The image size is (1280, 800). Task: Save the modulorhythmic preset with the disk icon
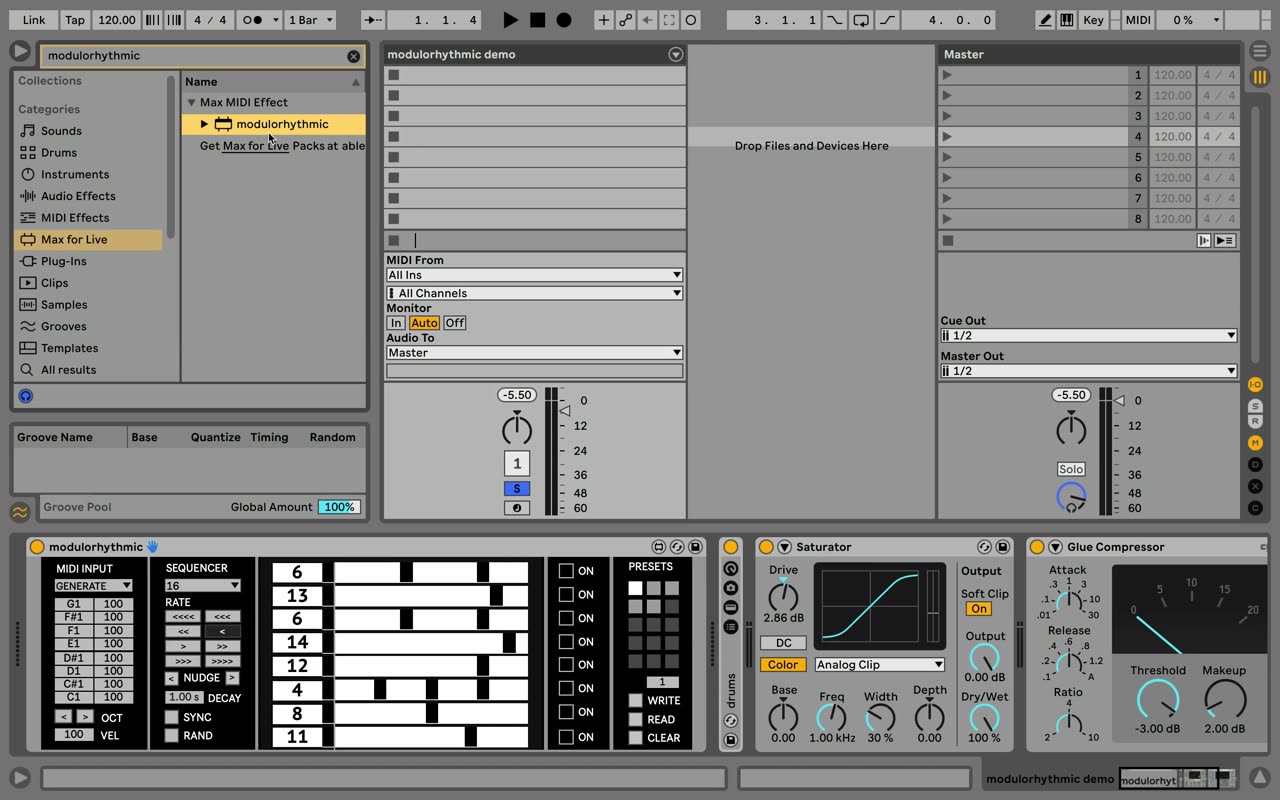point(695,547)
